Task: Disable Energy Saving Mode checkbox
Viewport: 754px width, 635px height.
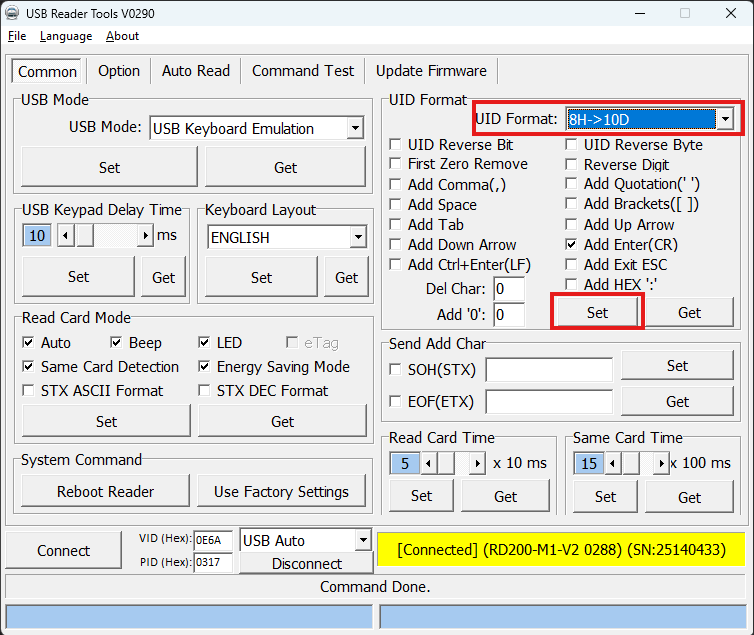Action: (x=205, y=367)
